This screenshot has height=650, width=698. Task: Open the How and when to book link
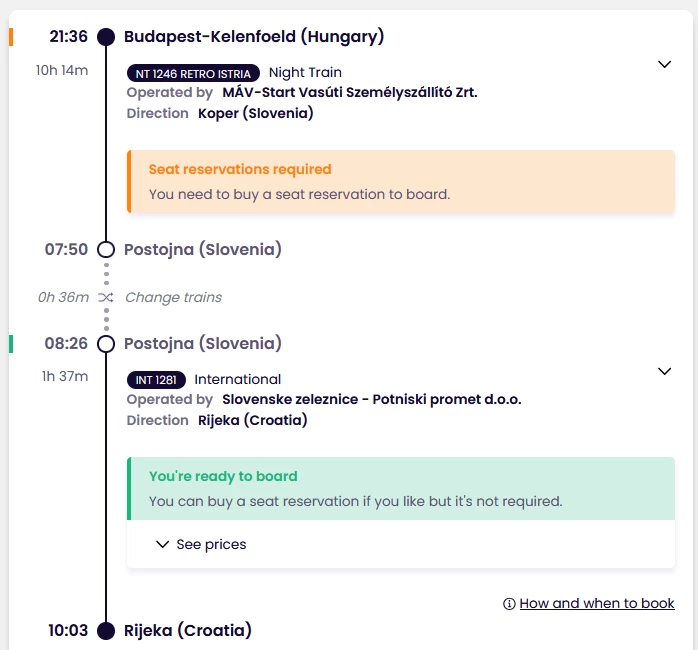tap(597, 604)
